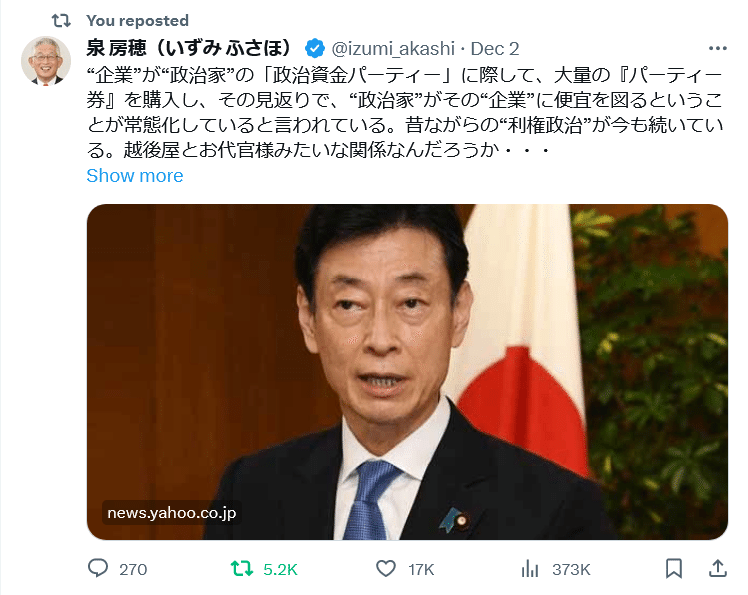Undo repost via green repost icon
Image resolution: width=748 pixels, height=595 pixels.
coord(241,569)
